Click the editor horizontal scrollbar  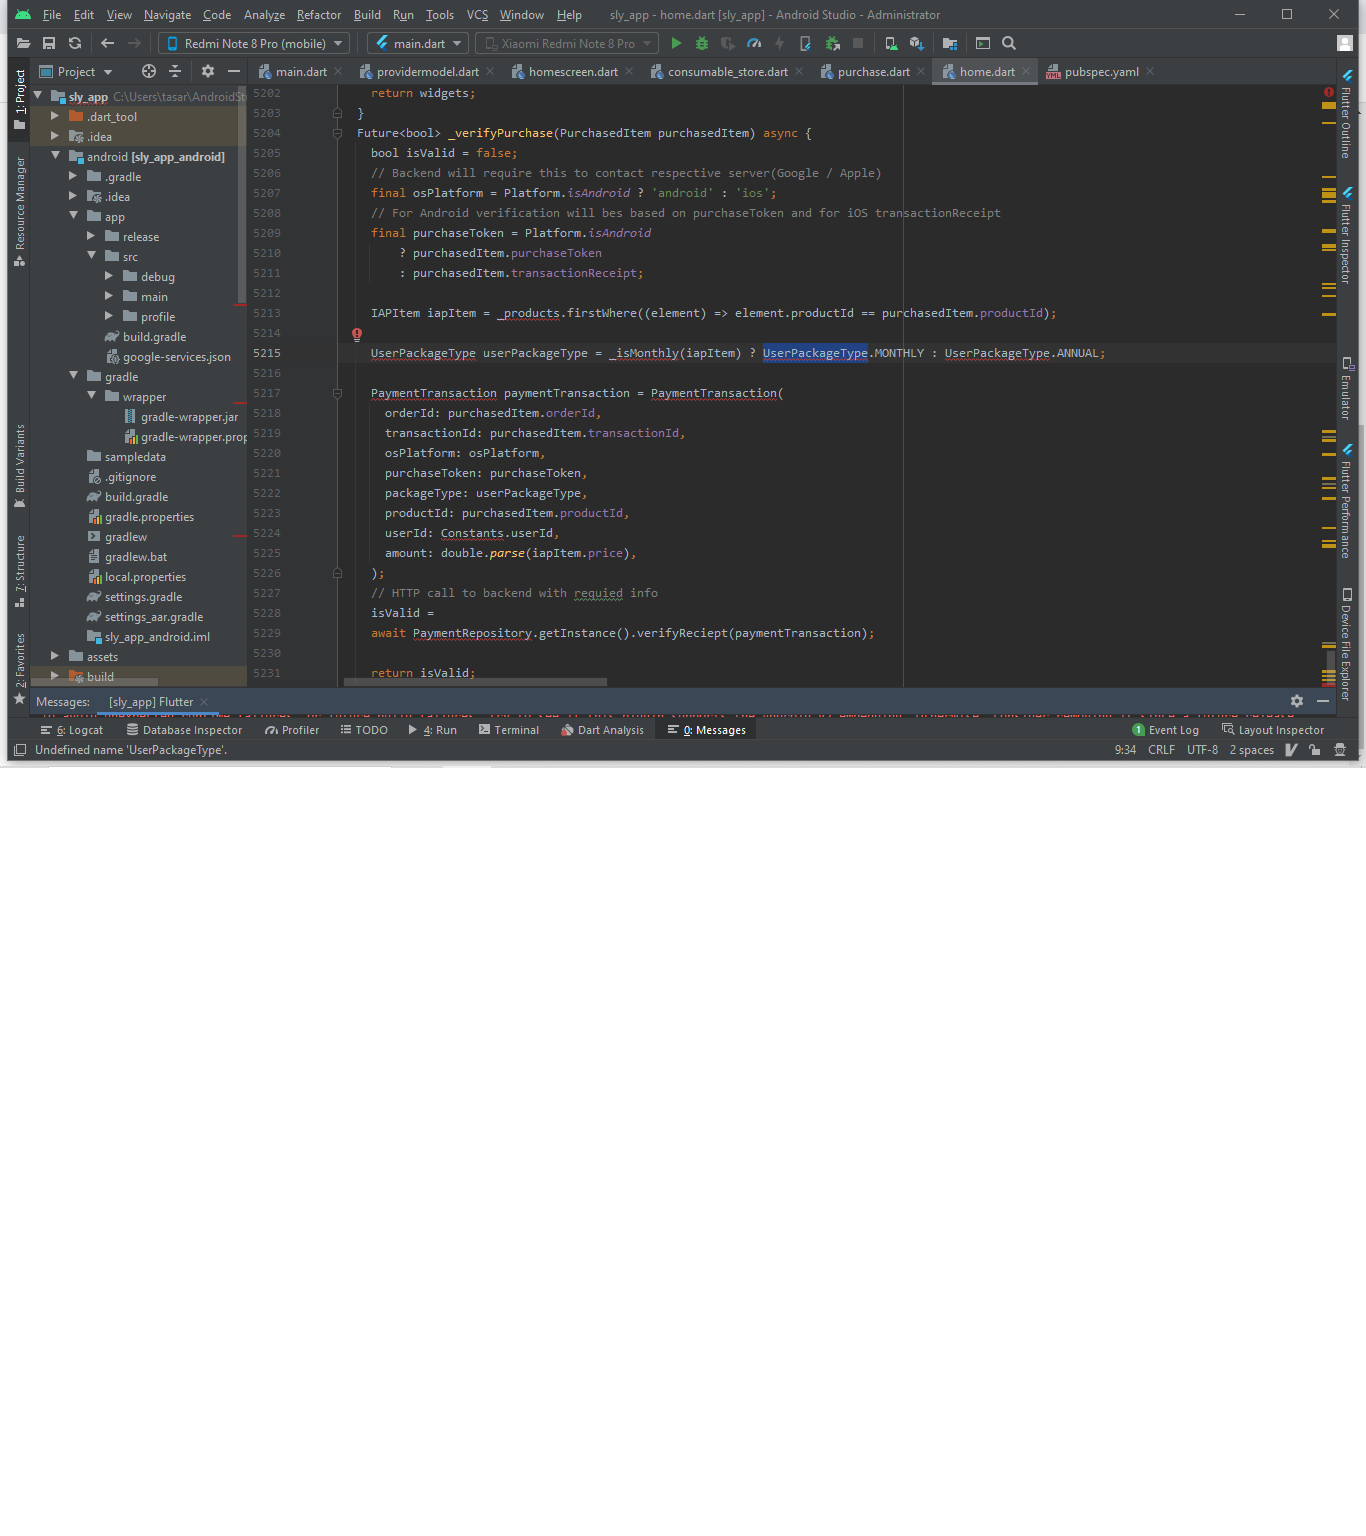click(475, 682)
